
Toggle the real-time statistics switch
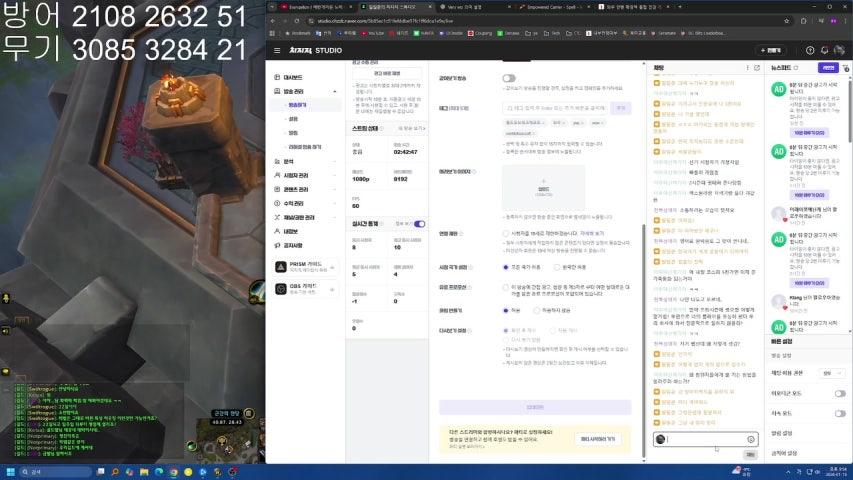click(x=420, y=224)
